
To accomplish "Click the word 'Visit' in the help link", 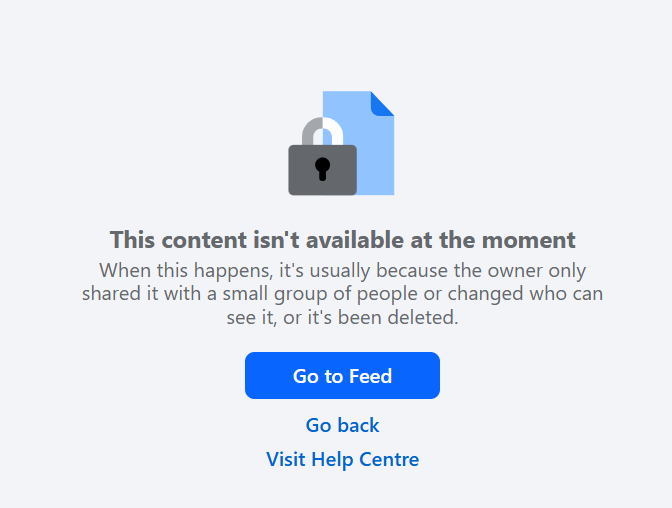I will (x=286, y=459).
